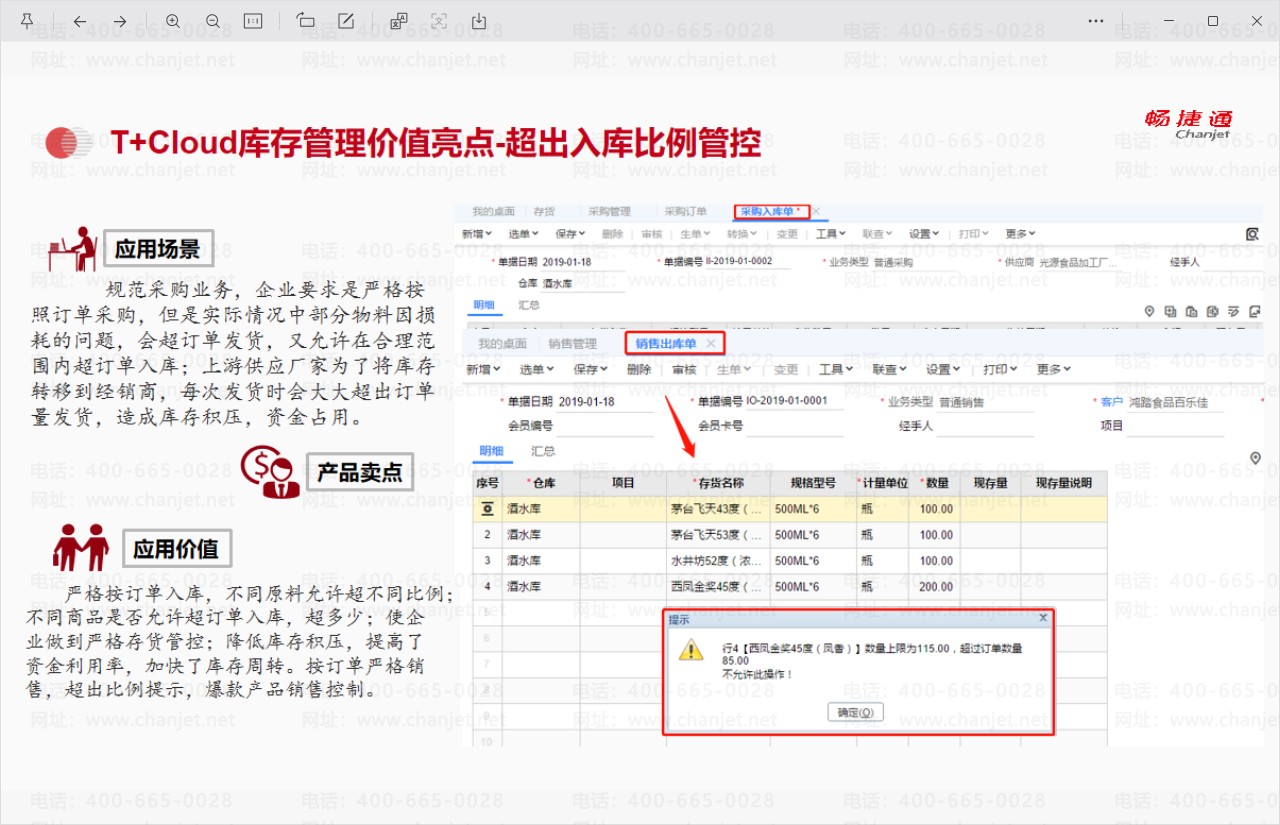This screenshot has height=825, width=1280.
Task: Open the image edit tool
Action: pos(346,21)
